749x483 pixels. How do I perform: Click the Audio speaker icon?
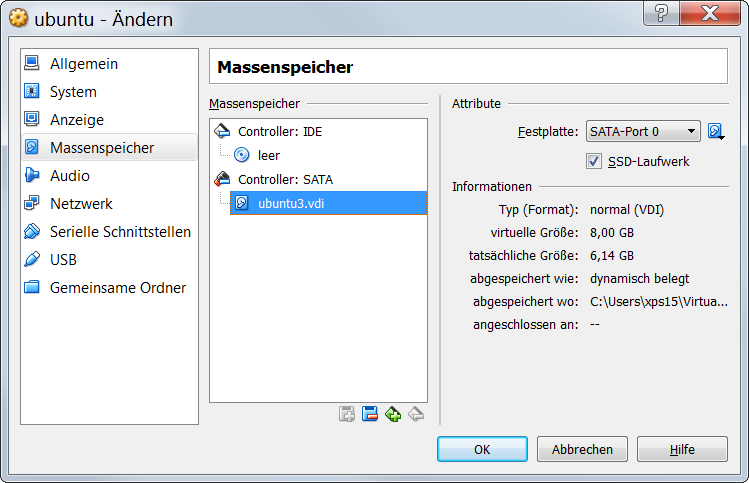(x=32, y=175)
